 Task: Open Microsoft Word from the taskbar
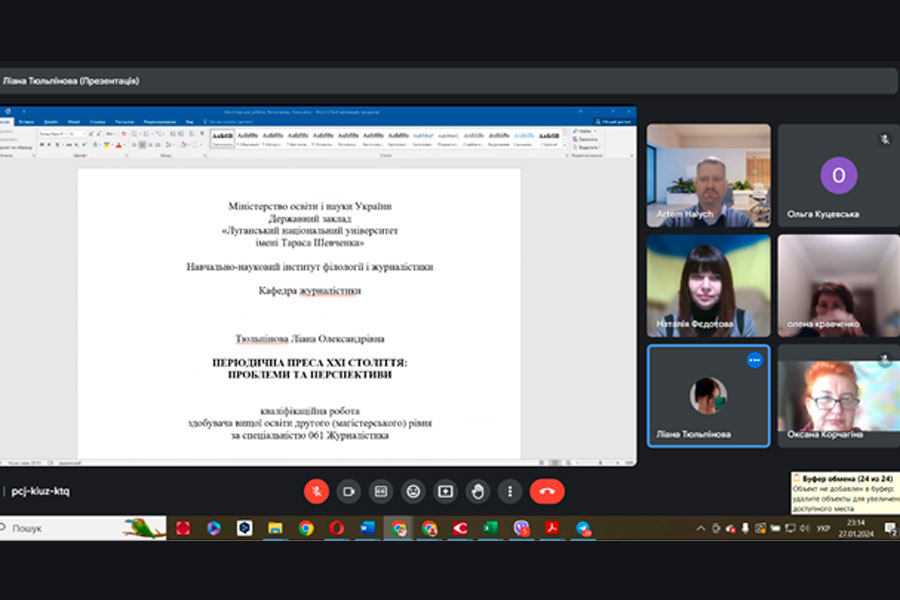click(x=367, y=528)
